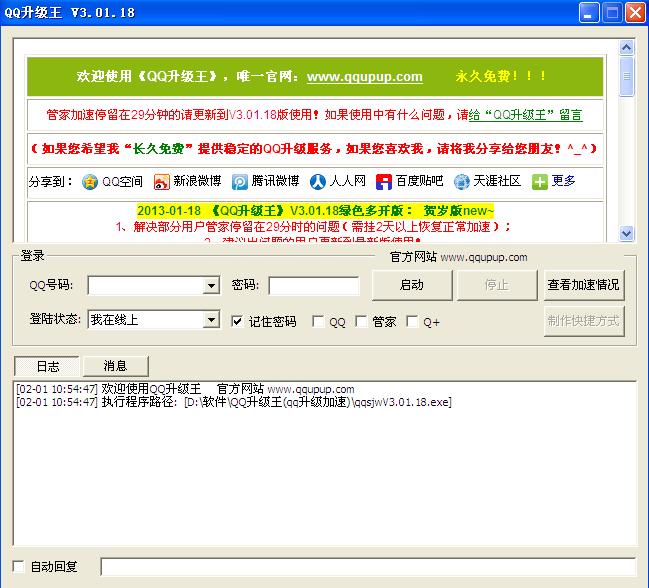649x588 pixels.
Task: Click the scrollbar up arrow
Action: (627, 48)
